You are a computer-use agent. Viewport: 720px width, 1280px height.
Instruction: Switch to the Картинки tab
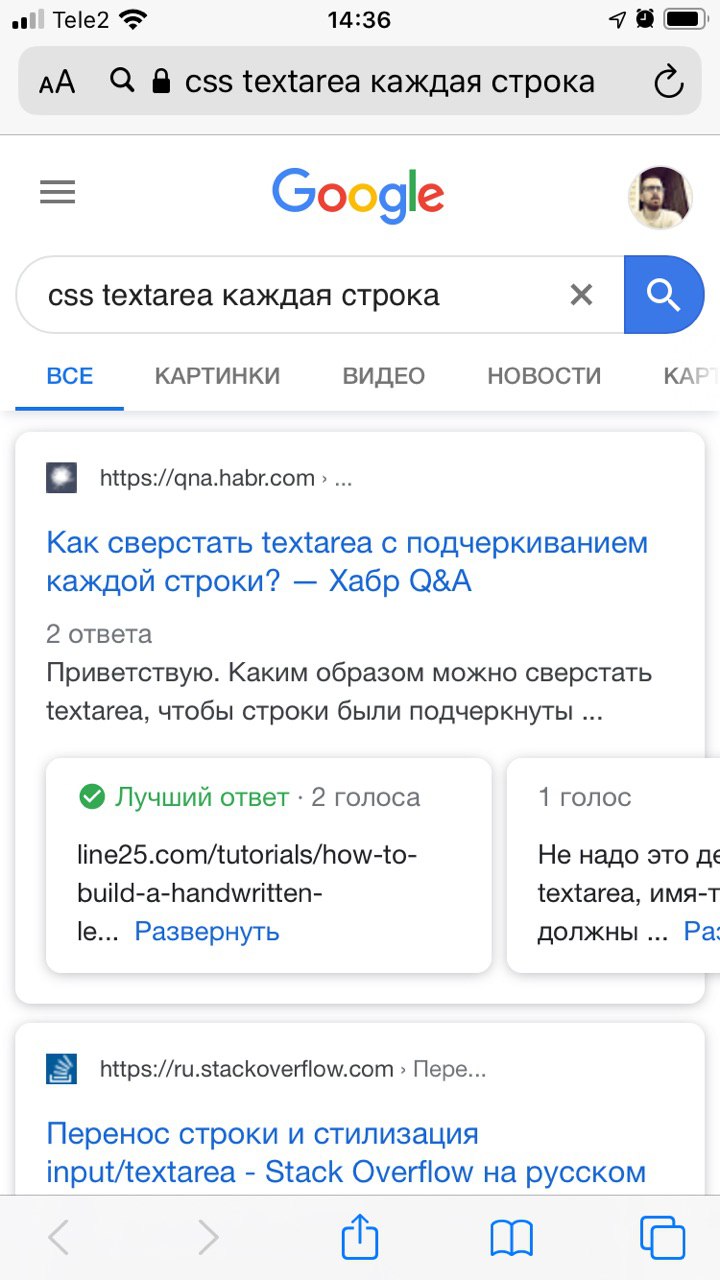(217, 376)
